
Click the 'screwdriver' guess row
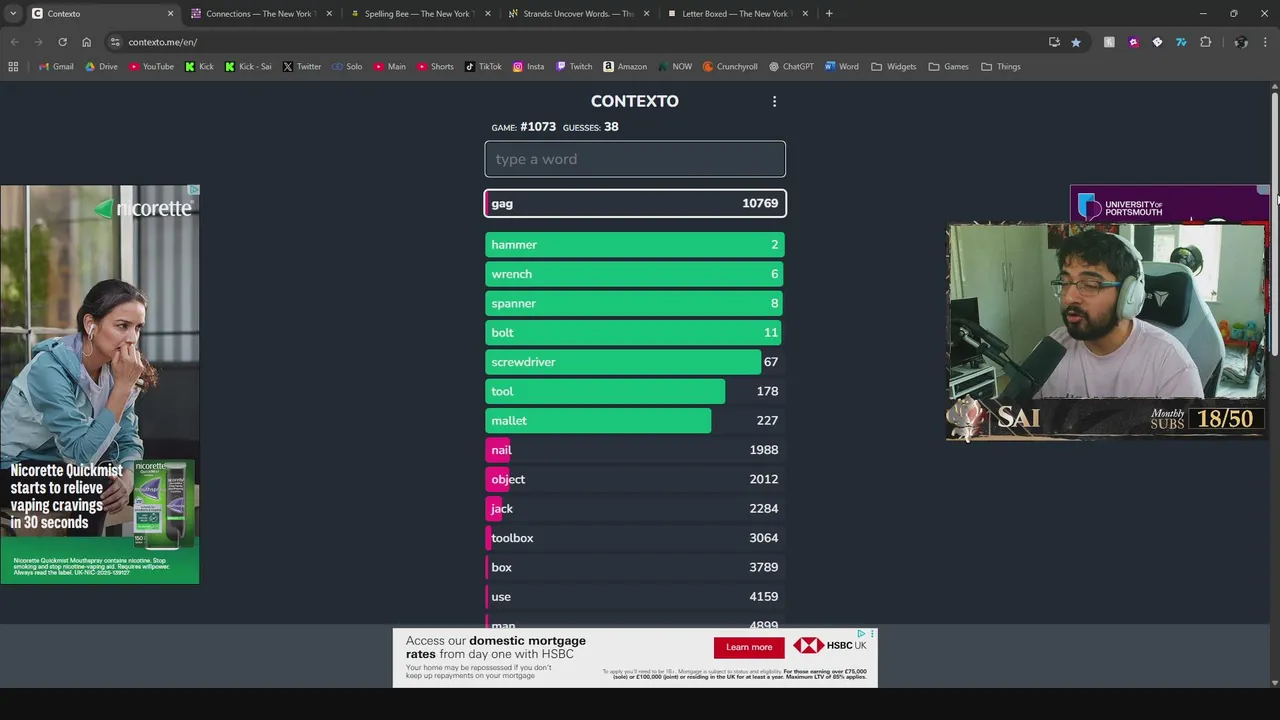click(635, 362)
